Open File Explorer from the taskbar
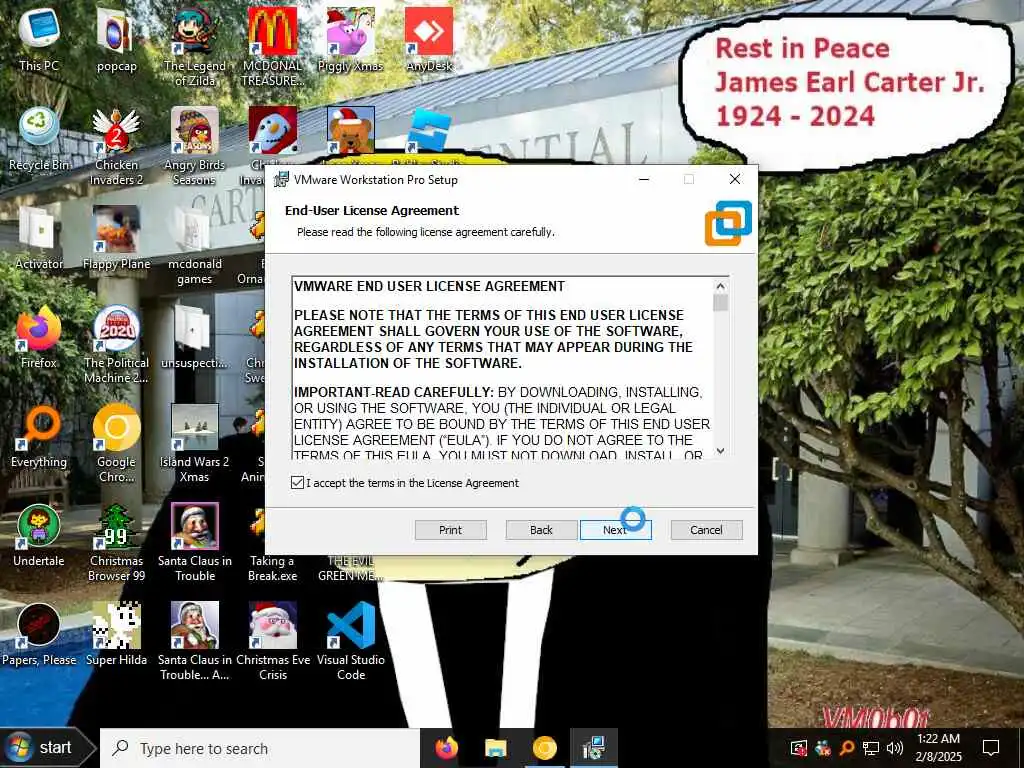Viewport: 1024px width, 768px height. (496, 748)
